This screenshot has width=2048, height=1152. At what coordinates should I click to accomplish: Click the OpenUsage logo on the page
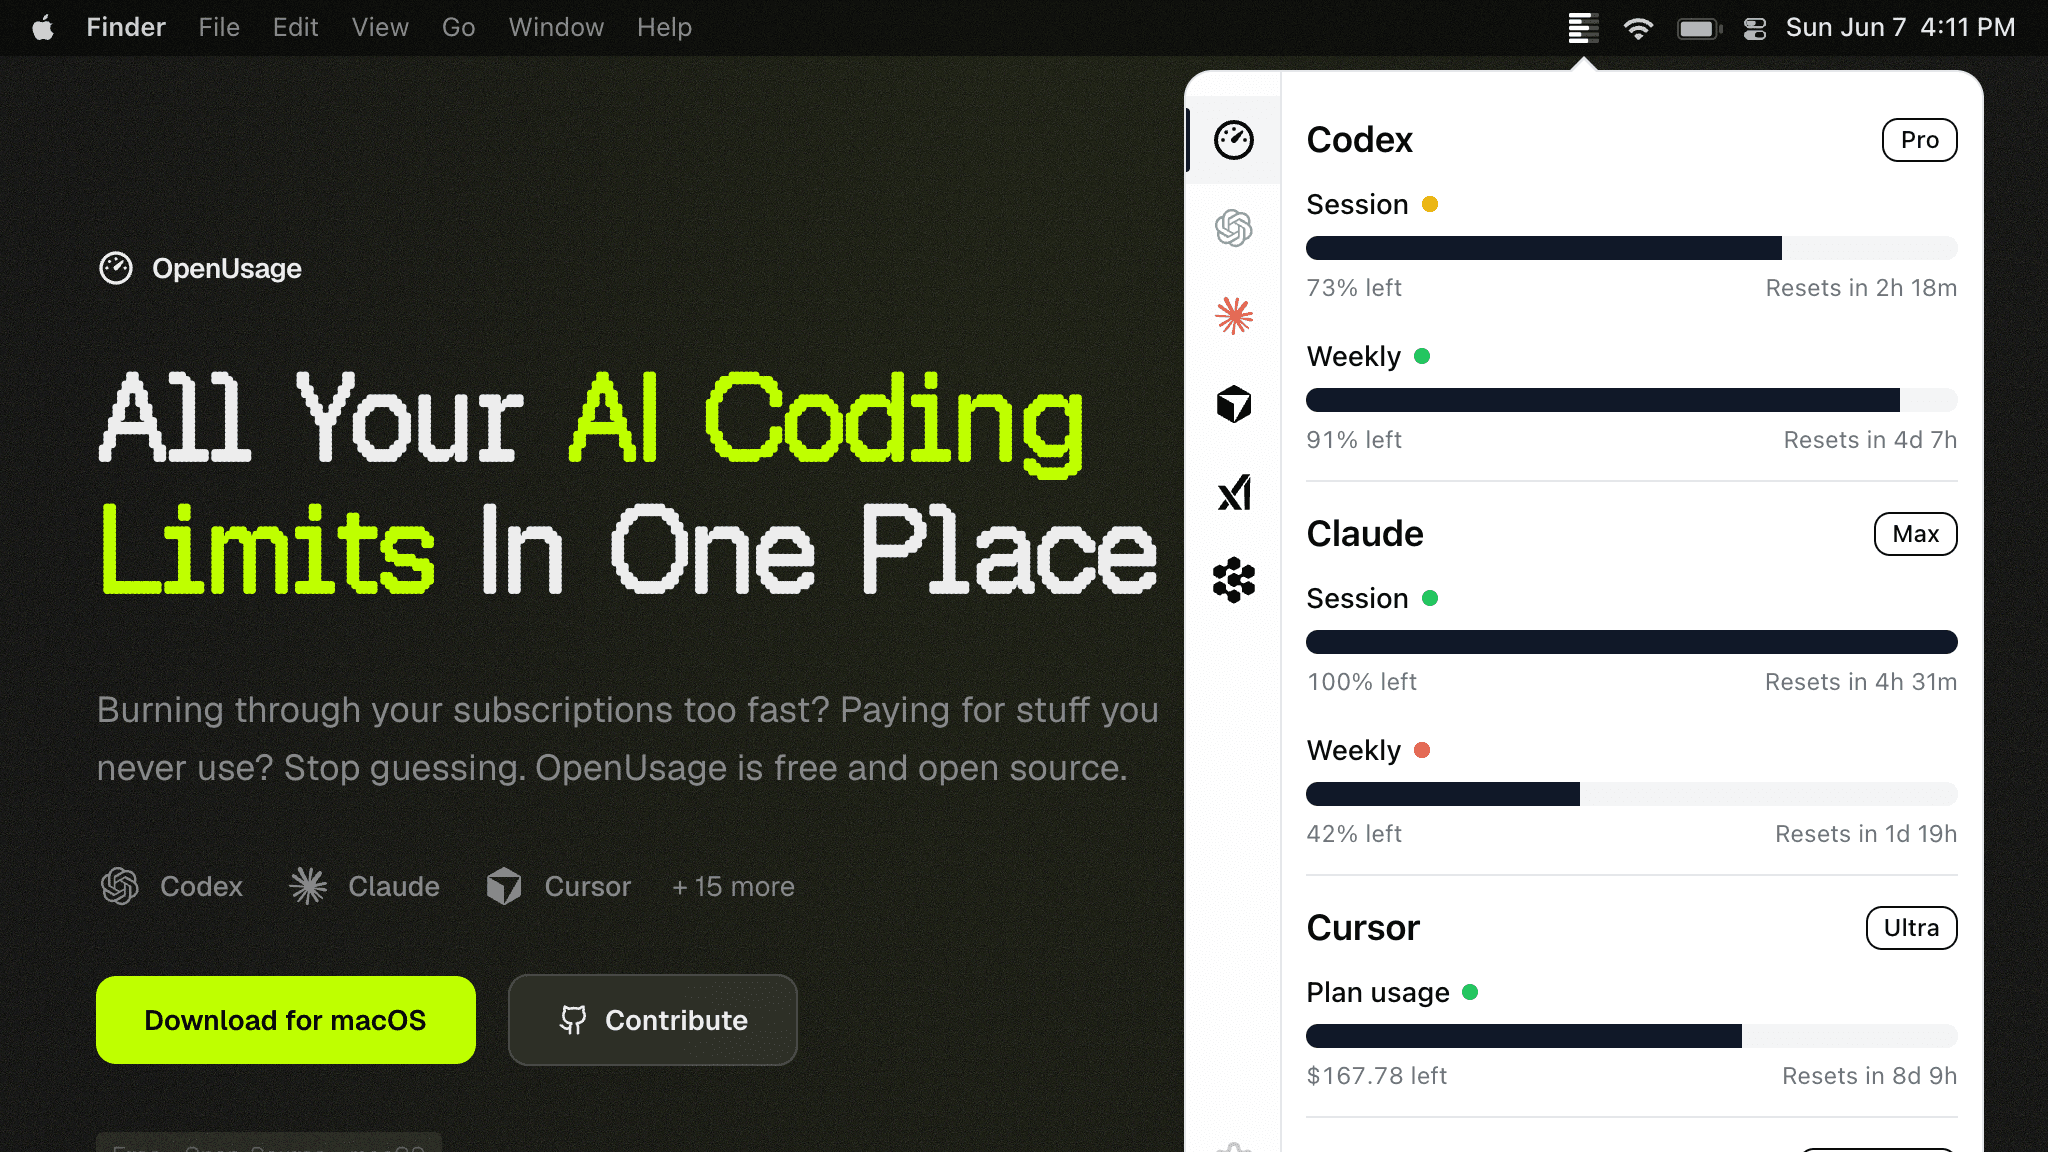pyautogui.click(x=200, y=268)
